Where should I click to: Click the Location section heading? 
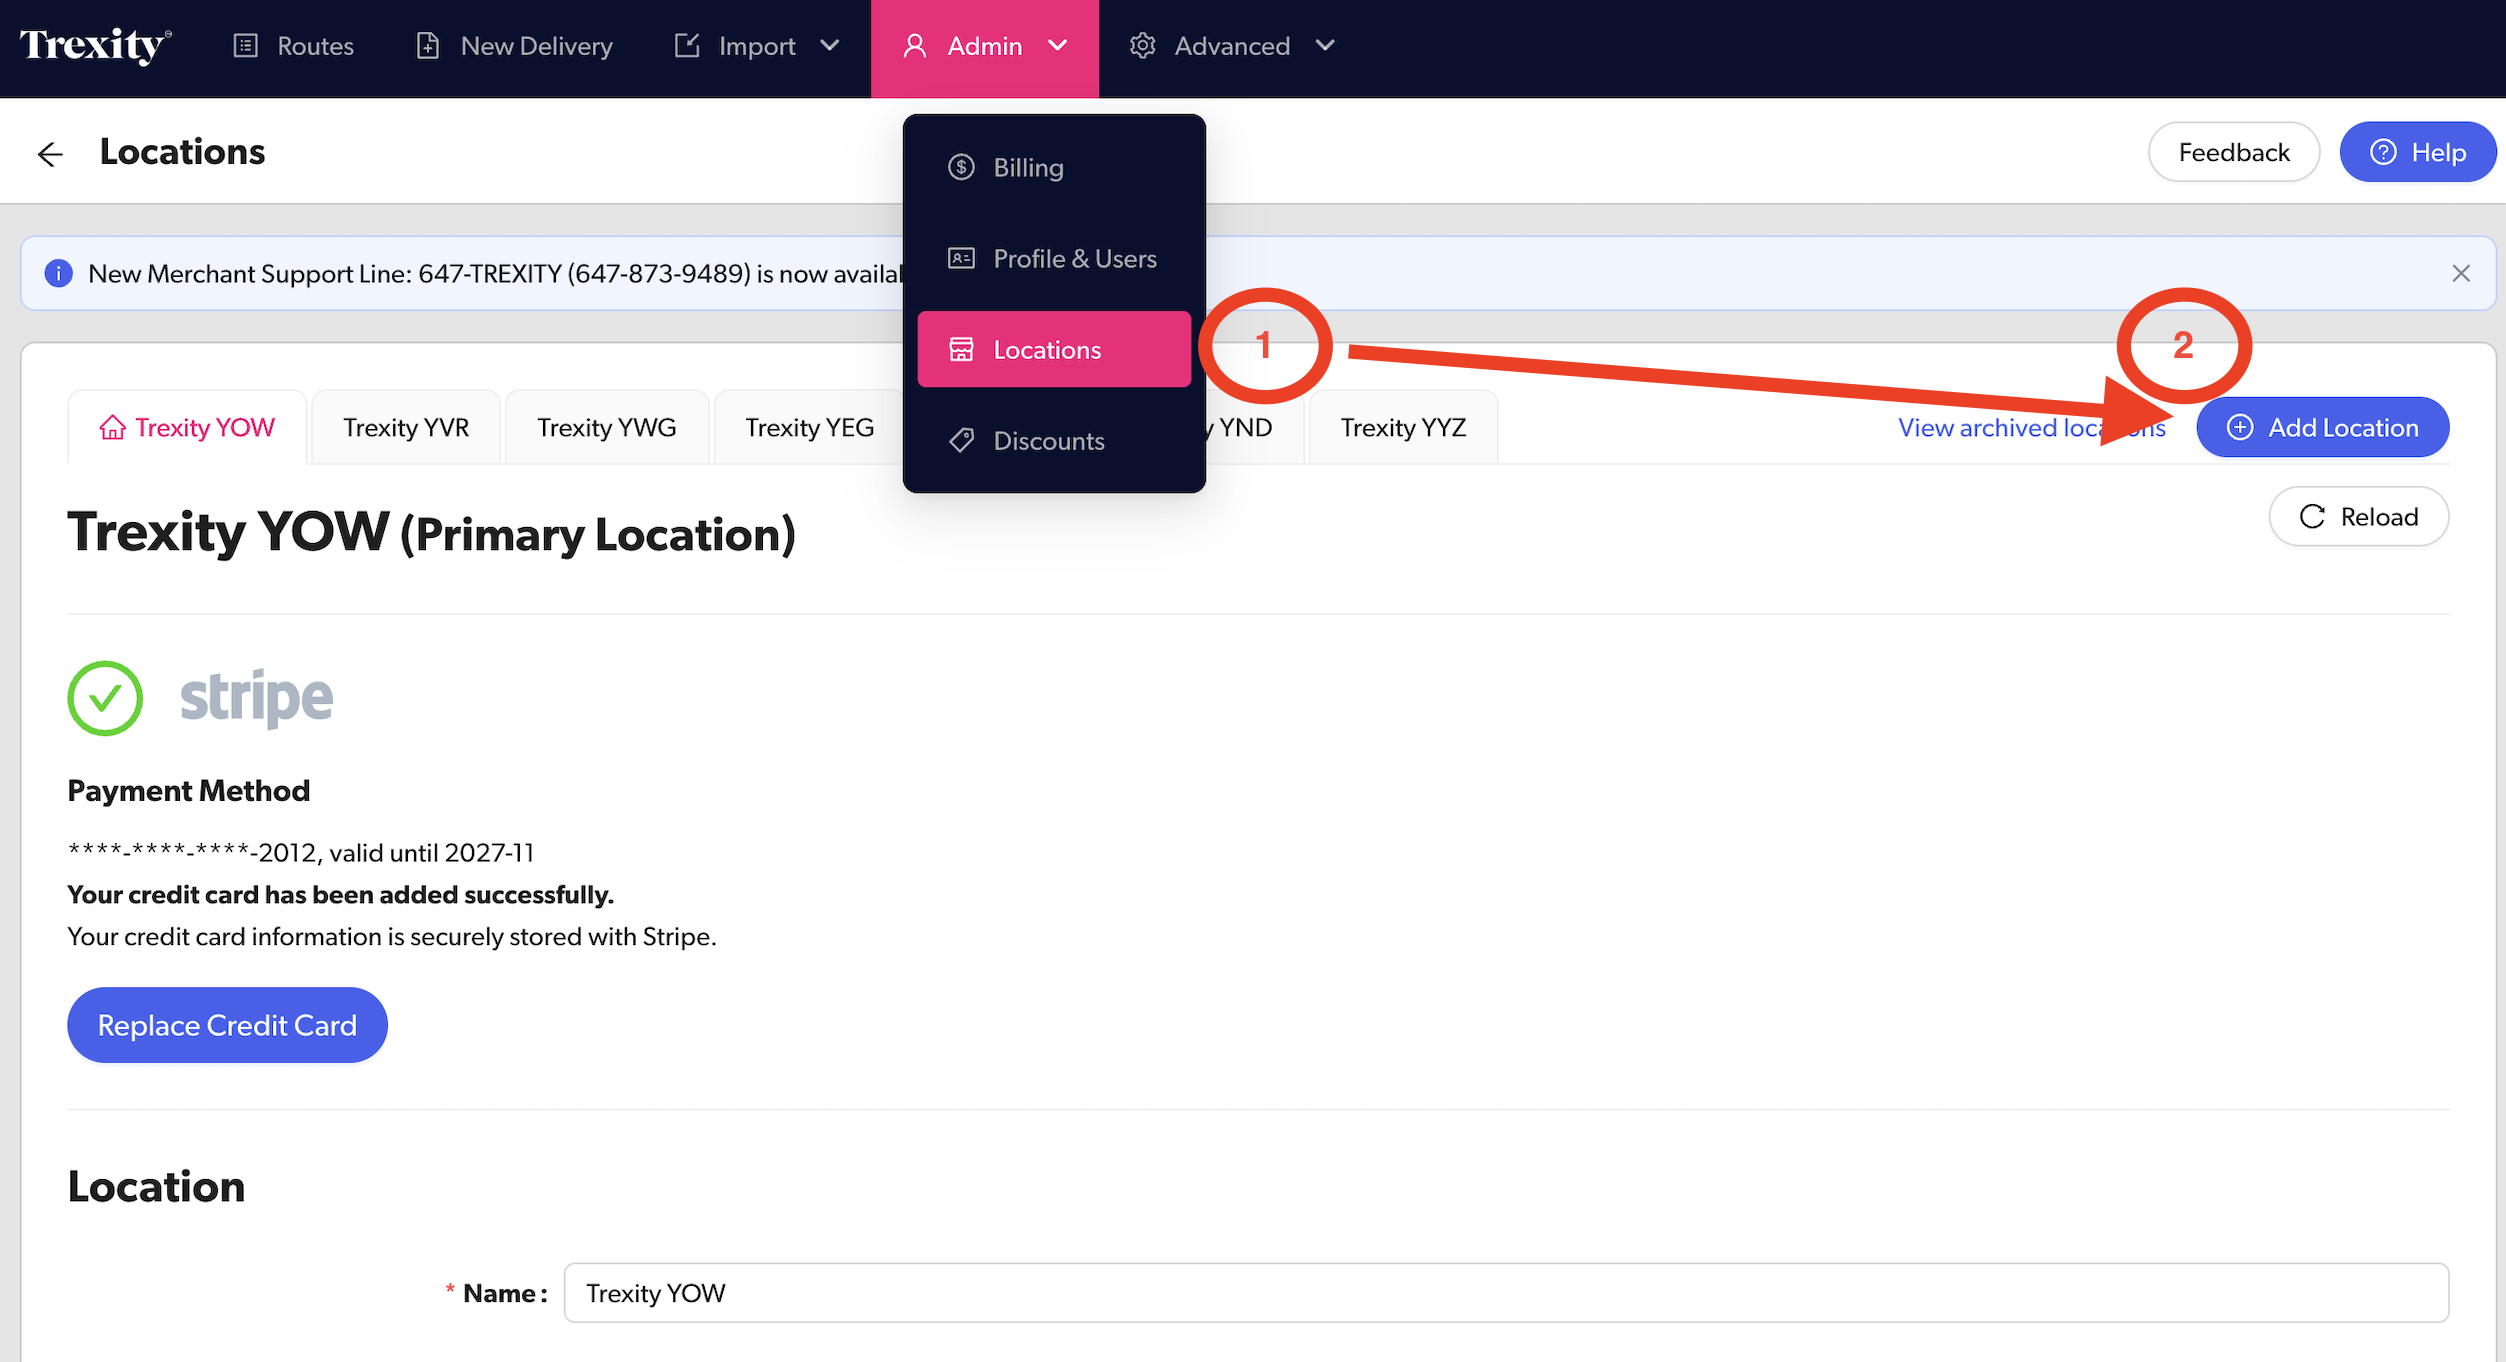[156, 1186]
